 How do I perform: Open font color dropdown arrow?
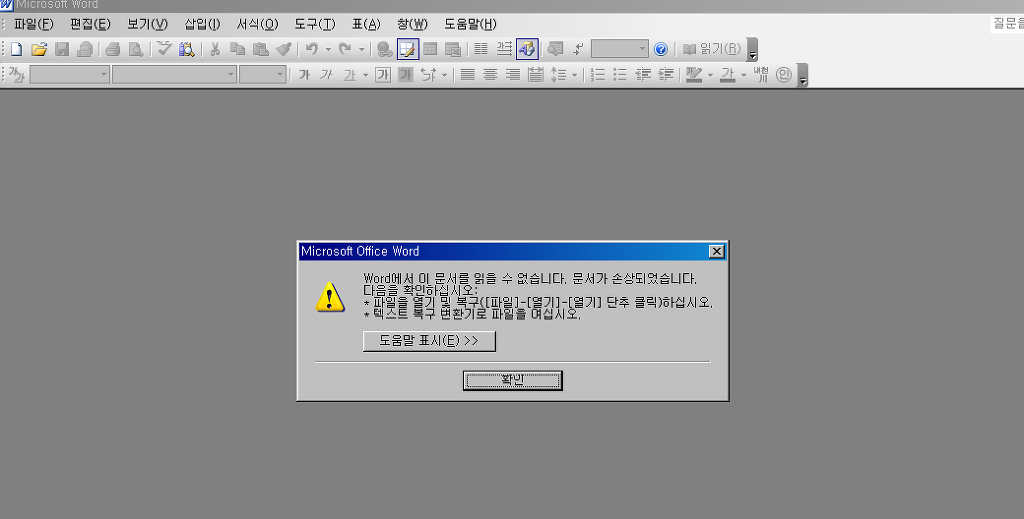743,75
